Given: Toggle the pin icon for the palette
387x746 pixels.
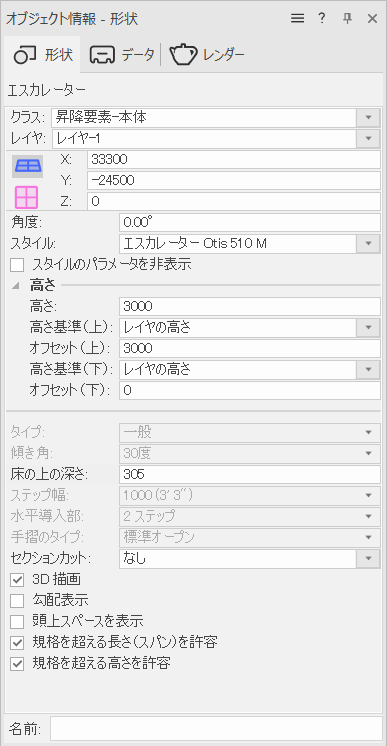Looking at the screenshot, I should [347, 19].
